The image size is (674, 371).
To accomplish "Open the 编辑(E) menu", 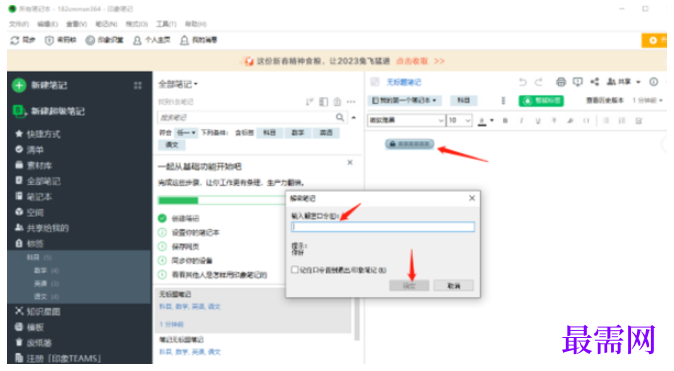I will pos(47,24).
